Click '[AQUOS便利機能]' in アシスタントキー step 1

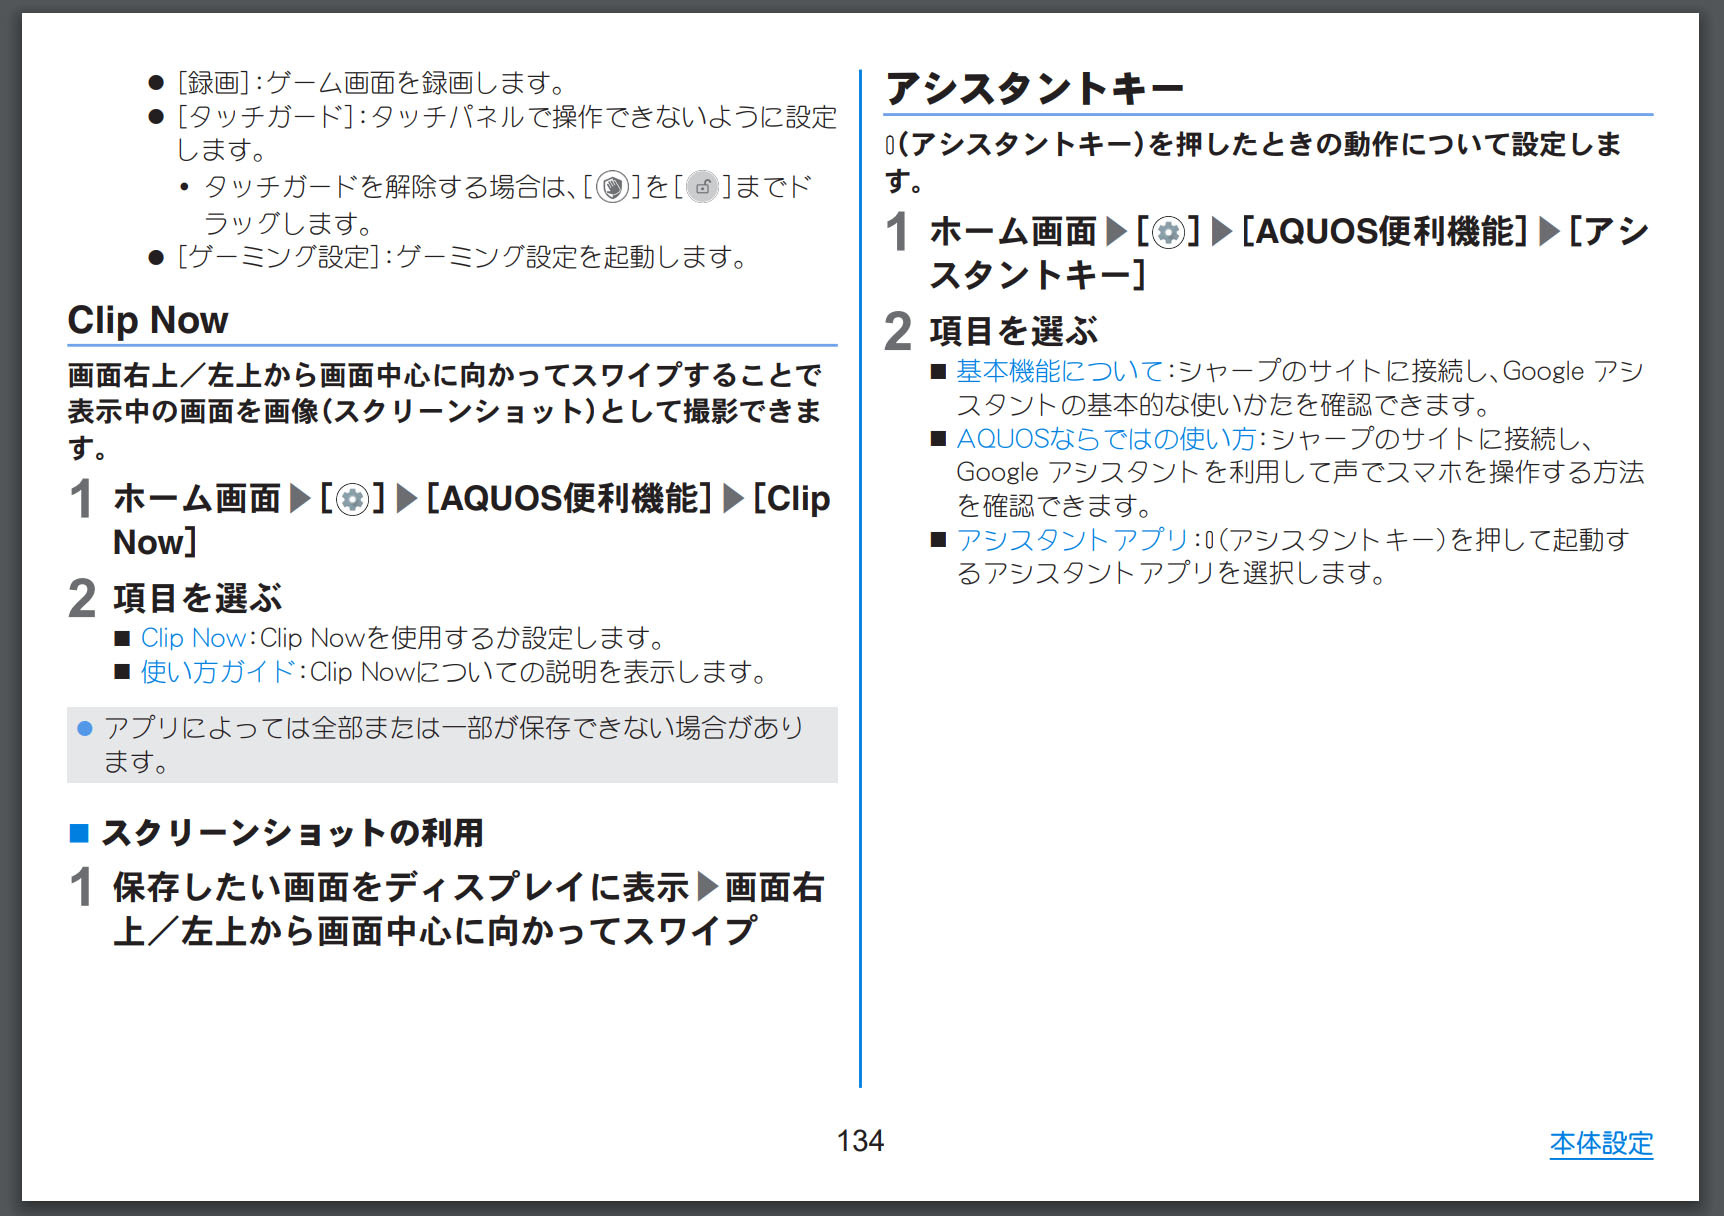click(x=1385, y=232)
